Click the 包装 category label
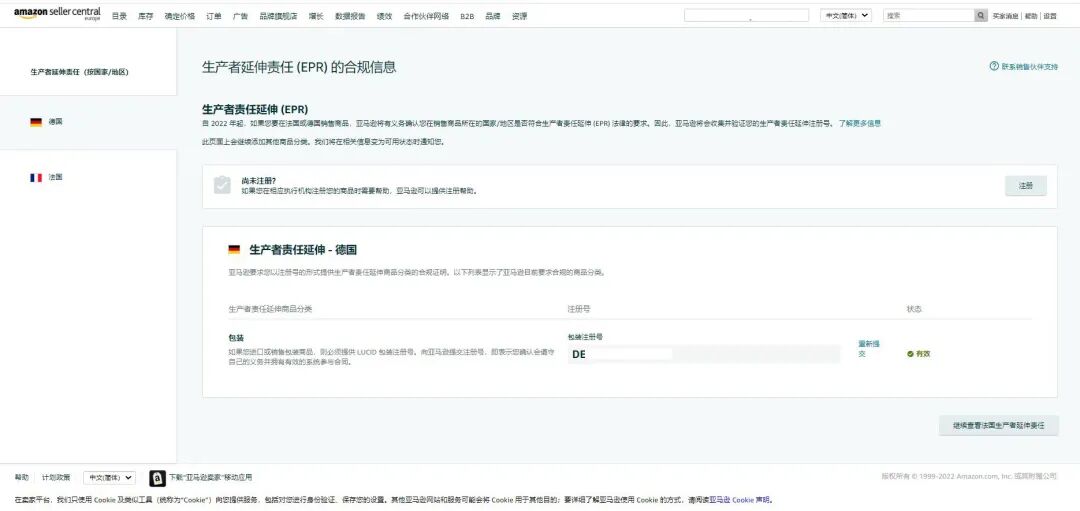 click(236, 338)
